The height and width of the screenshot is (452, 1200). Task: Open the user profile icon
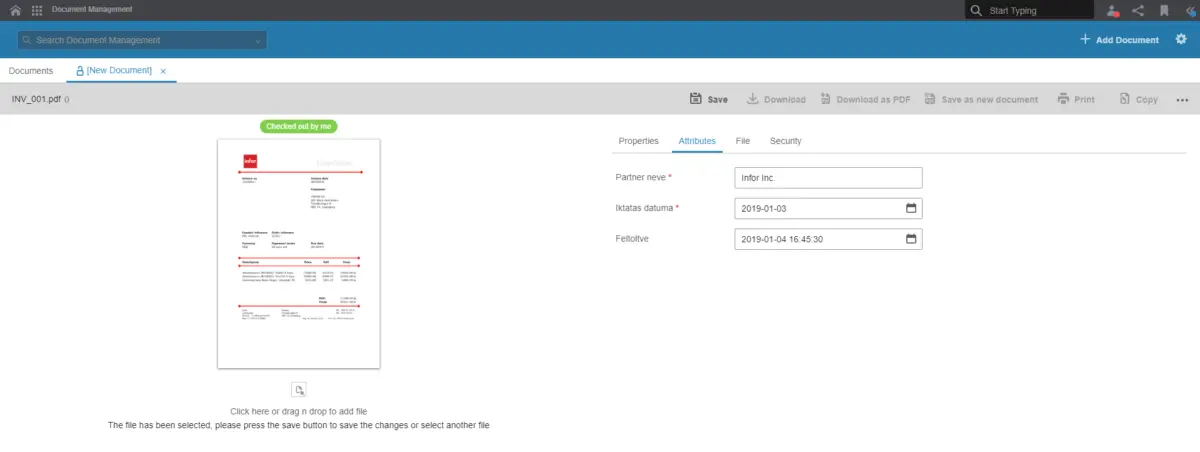click(x=1113, y=10)
